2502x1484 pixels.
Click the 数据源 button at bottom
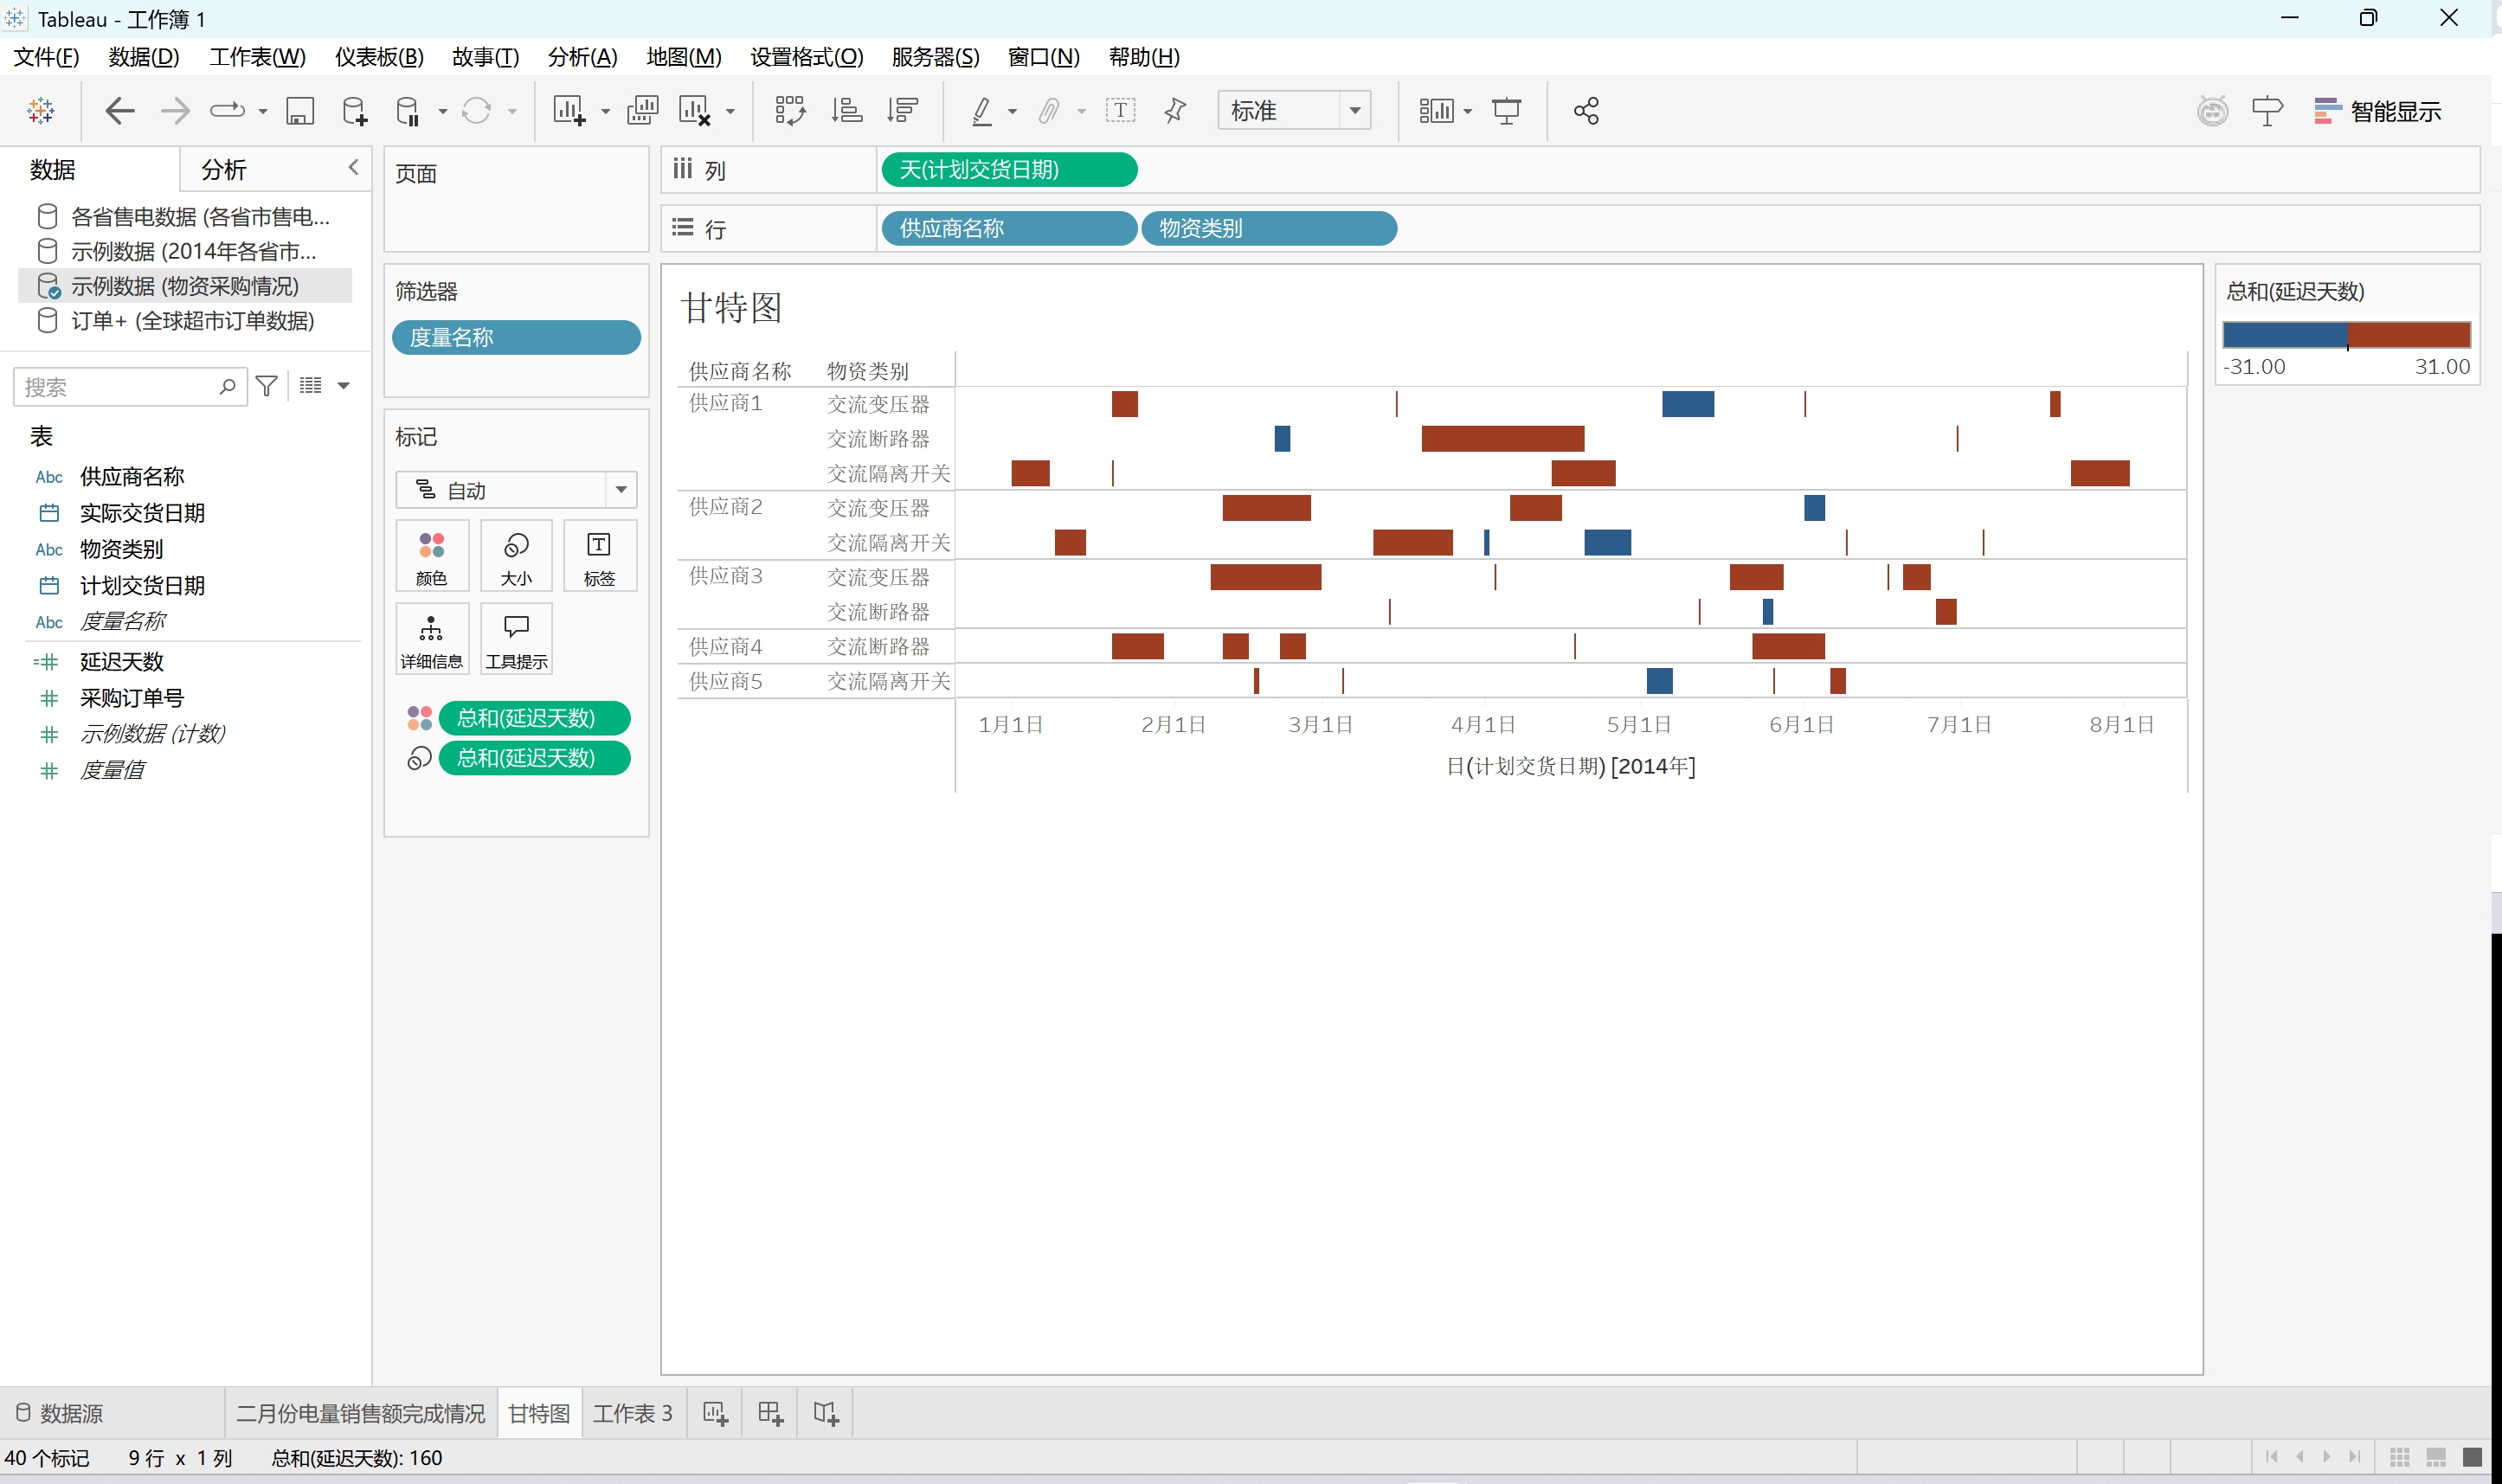(x=60, y=1413)
